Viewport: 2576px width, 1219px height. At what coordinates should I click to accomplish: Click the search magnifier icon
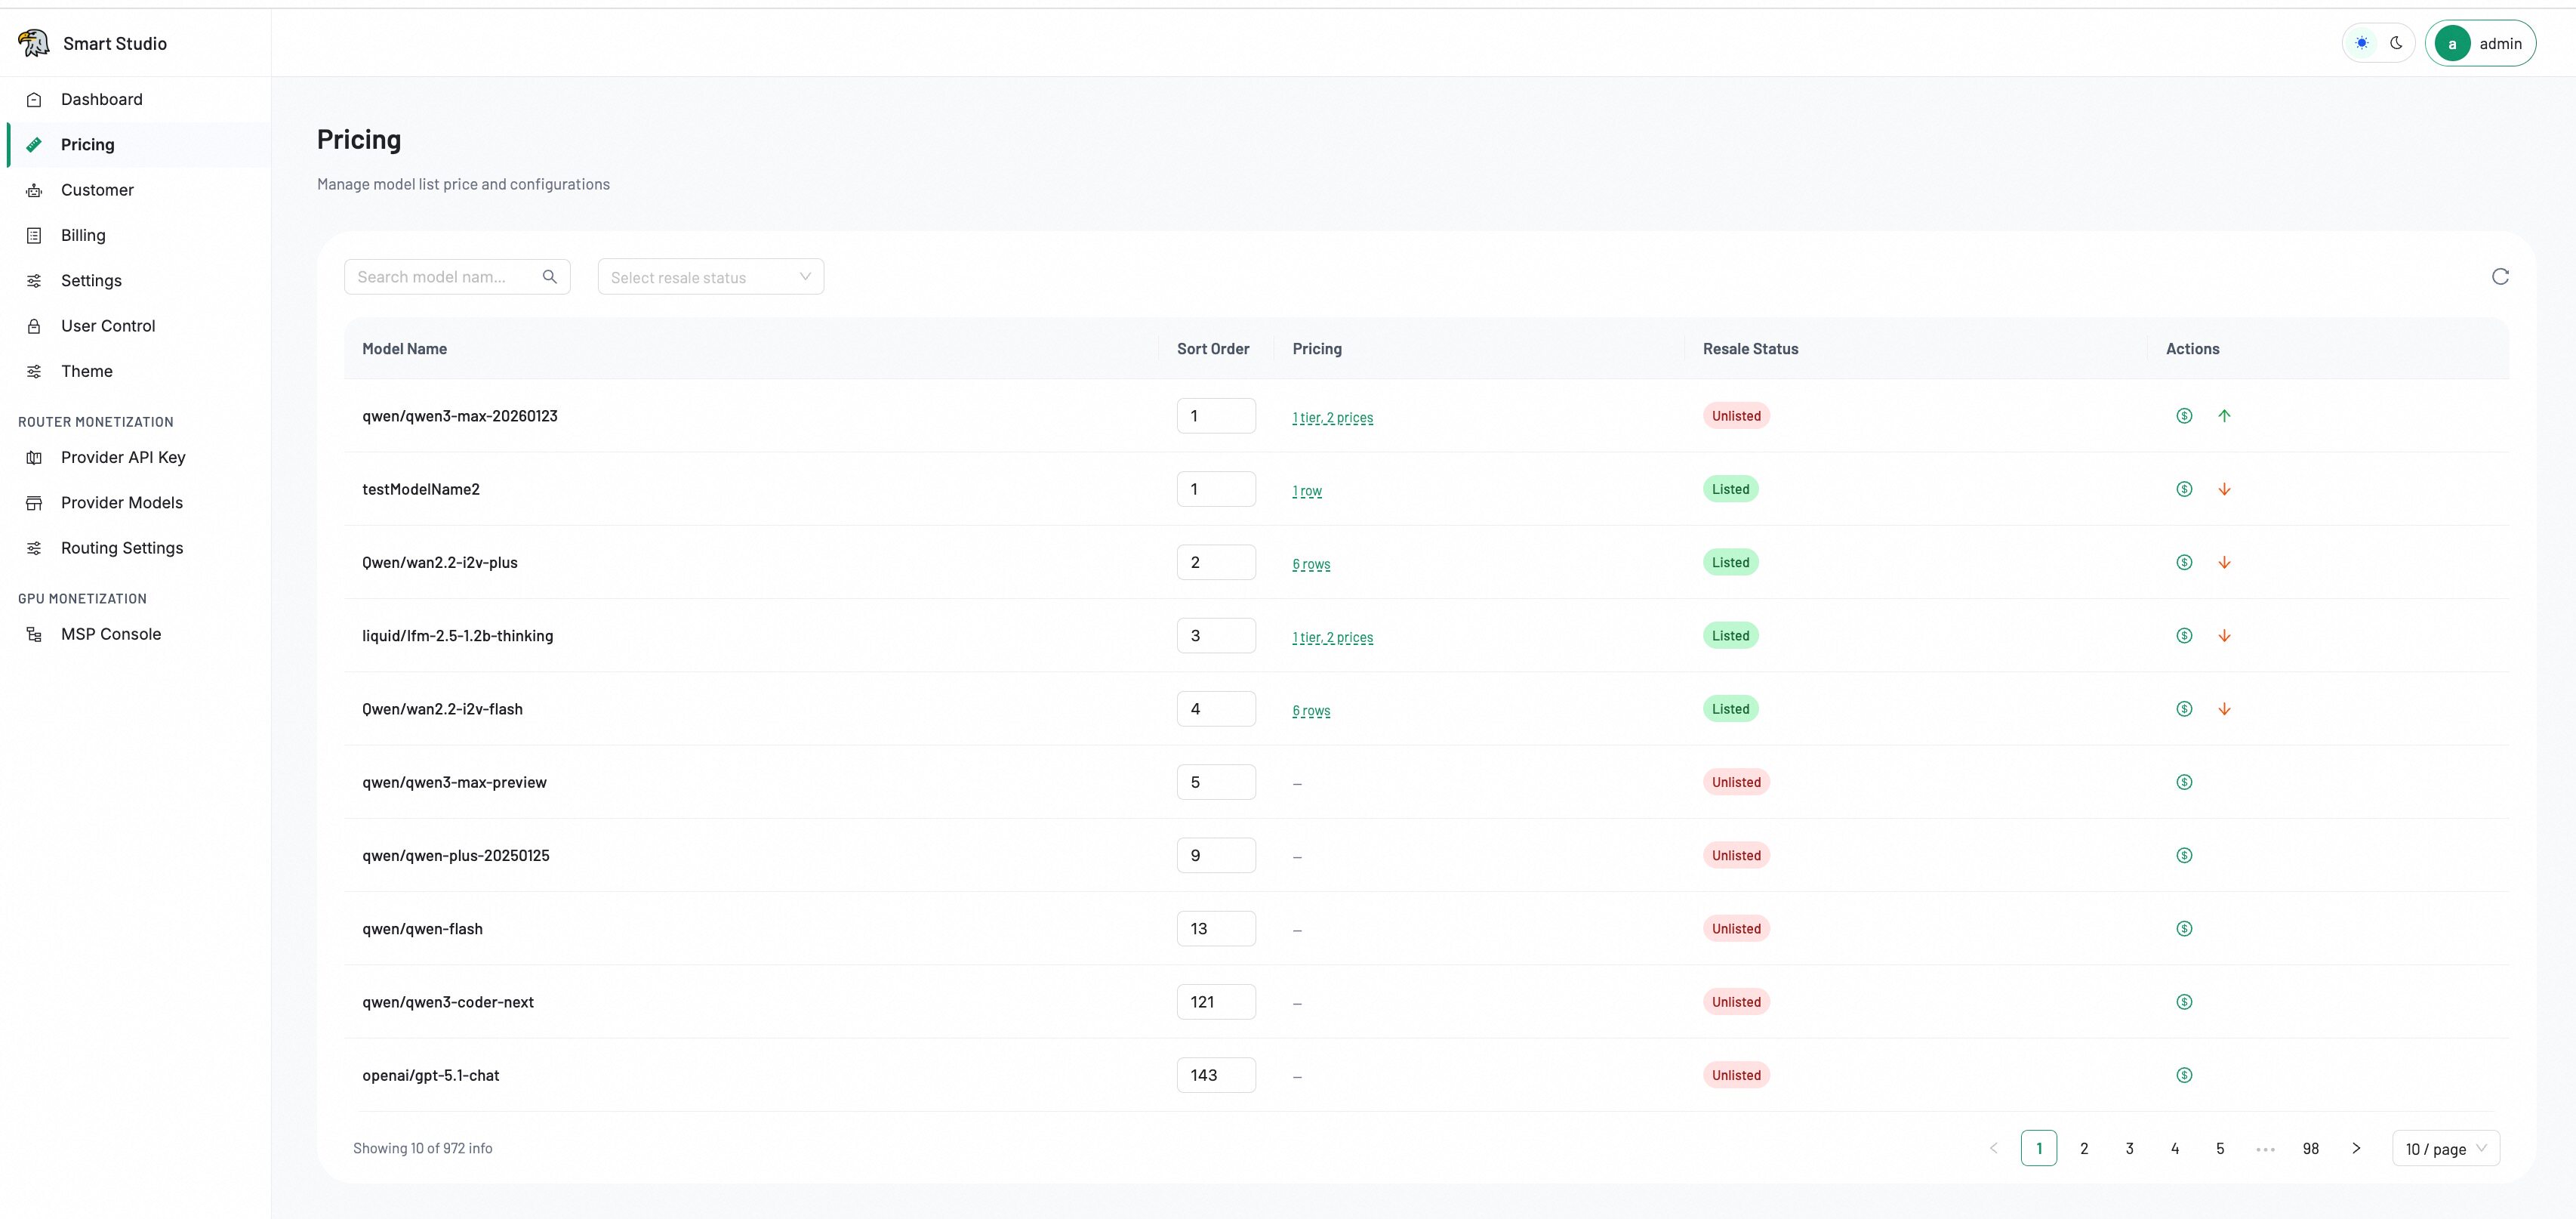(549, 277)
